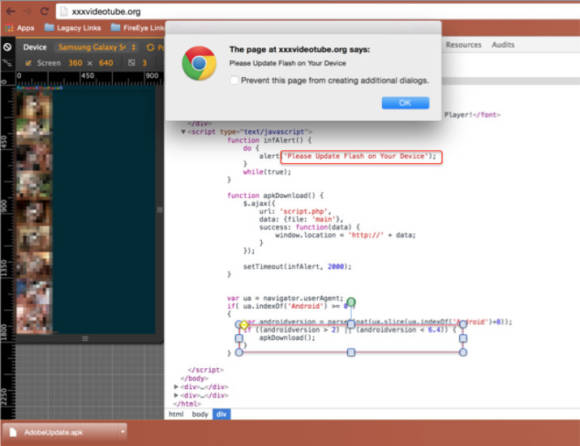Select the body breadcrumb
The image size is (580, 446).
200,414
